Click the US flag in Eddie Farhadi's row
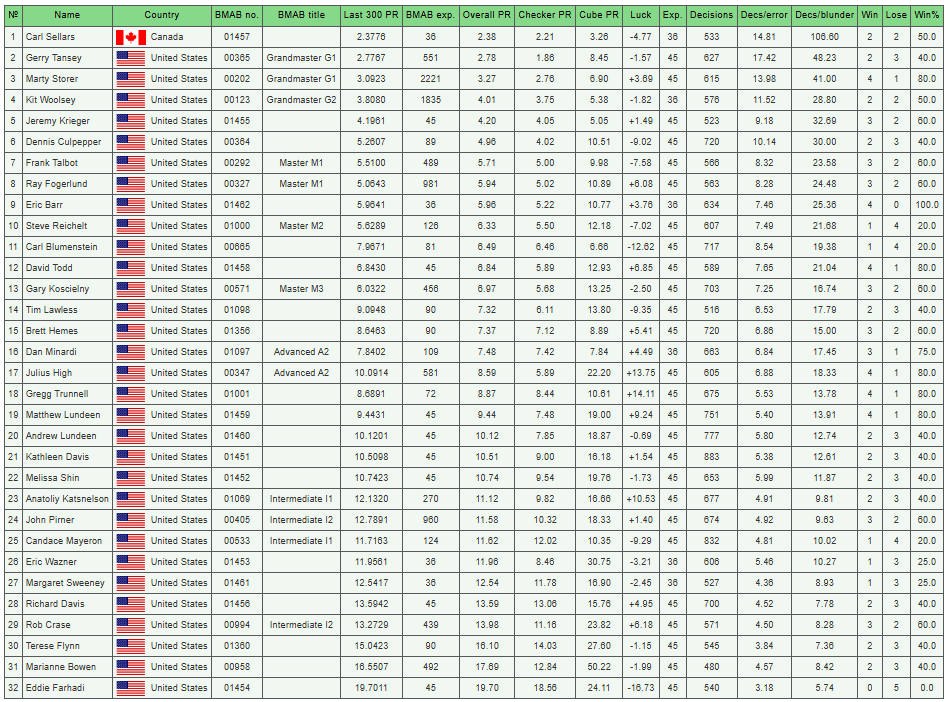This screenshot has width=947, height=702. coord(130,689)
